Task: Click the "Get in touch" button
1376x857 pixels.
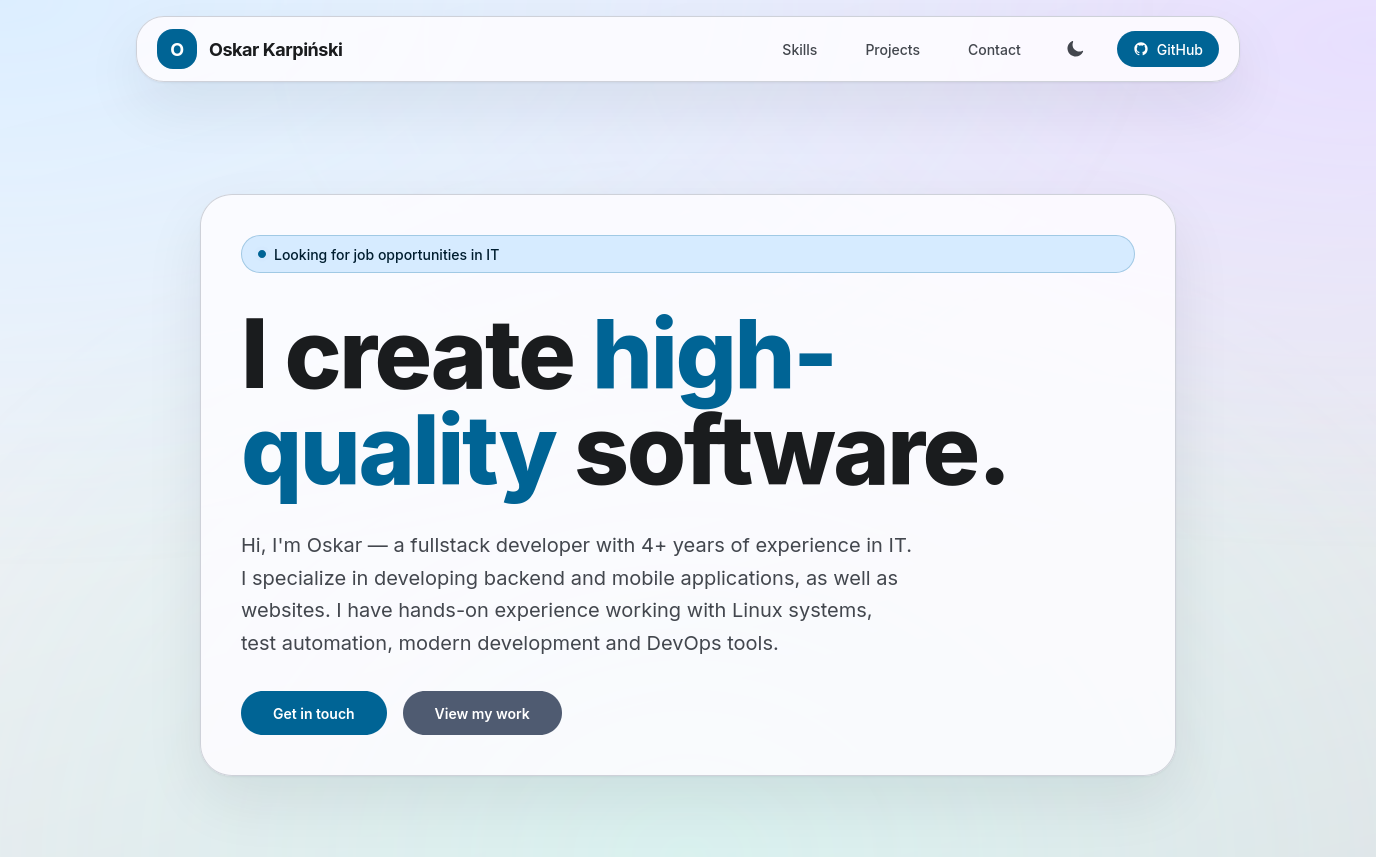Action: coord(314,713)
